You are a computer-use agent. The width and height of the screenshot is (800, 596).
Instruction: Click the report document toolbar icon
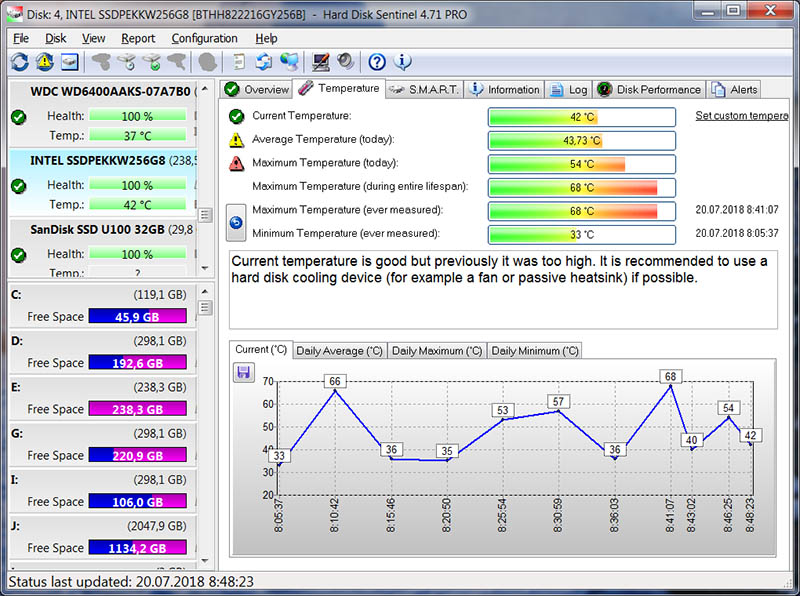239,62
